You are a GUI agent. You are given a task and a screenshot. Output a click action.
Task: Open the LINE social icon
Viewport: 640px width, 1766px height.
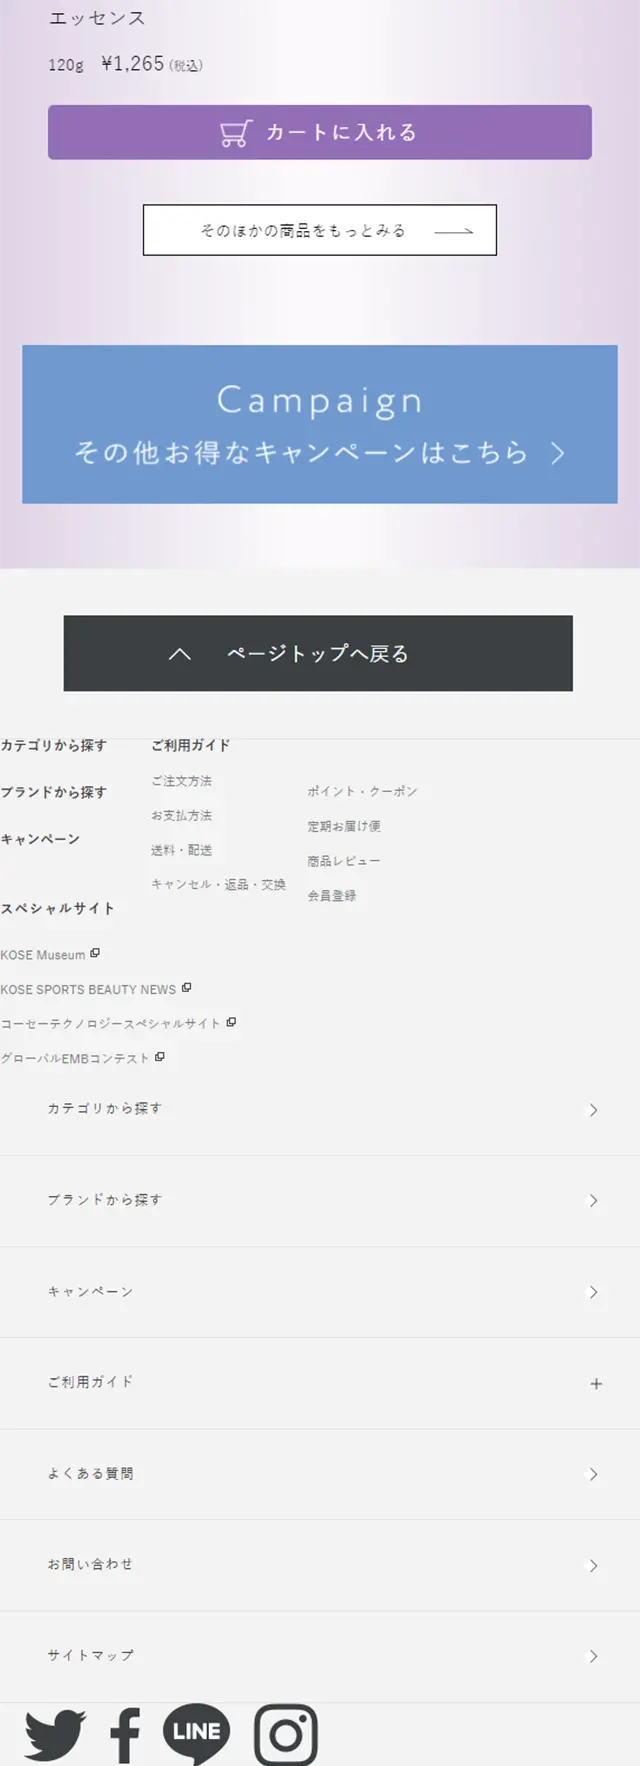coord(197,1733)
